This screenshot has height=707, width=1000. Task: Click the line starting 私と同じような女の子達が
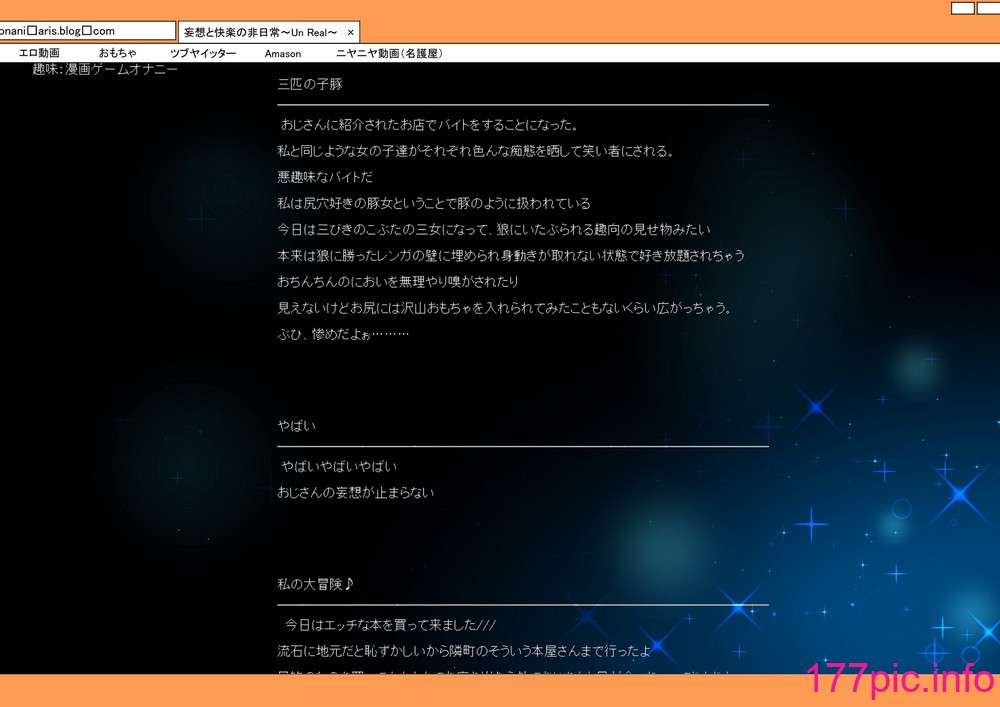[x=476, y=151]
